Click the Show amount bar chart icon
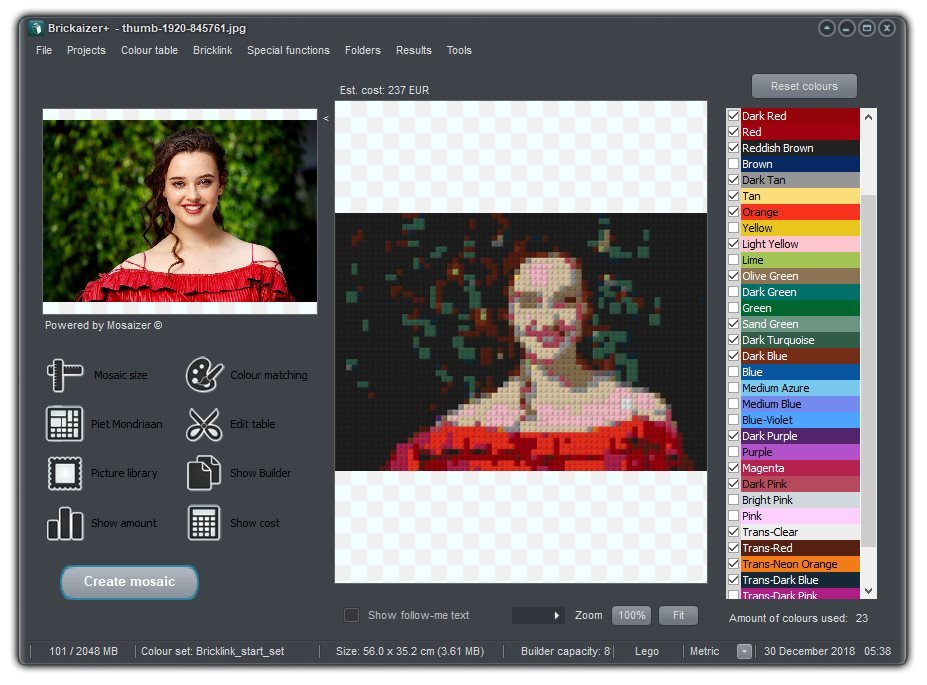 (x=65, y=523)
